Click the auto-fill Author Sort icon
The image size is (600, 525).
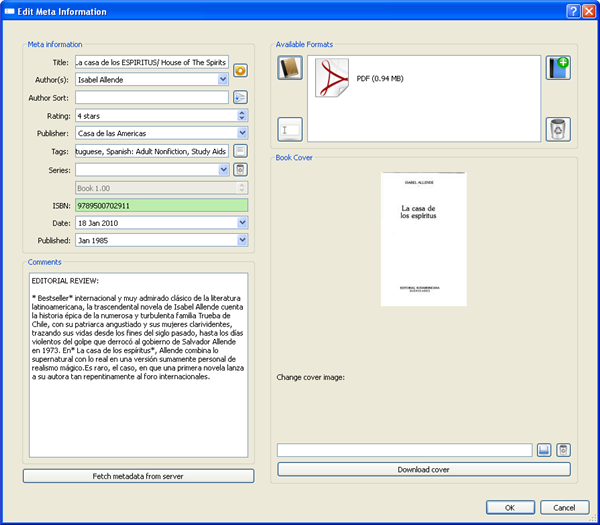coord(240,97)
